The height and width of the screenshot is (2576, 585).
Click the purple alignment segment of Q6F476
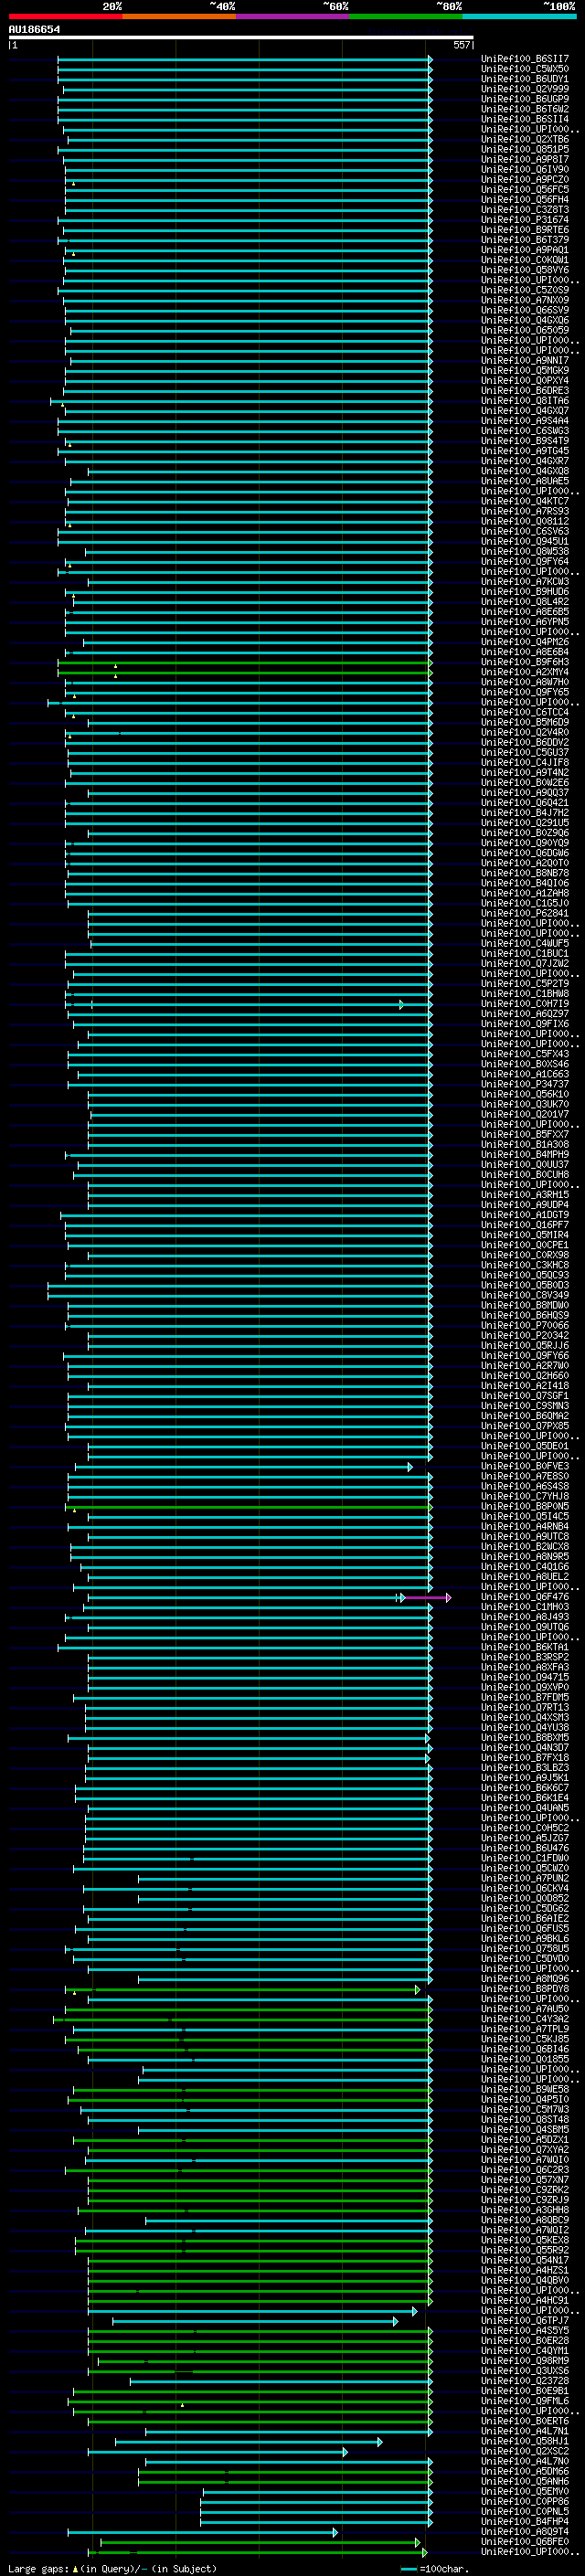(x=427, y=1598)
